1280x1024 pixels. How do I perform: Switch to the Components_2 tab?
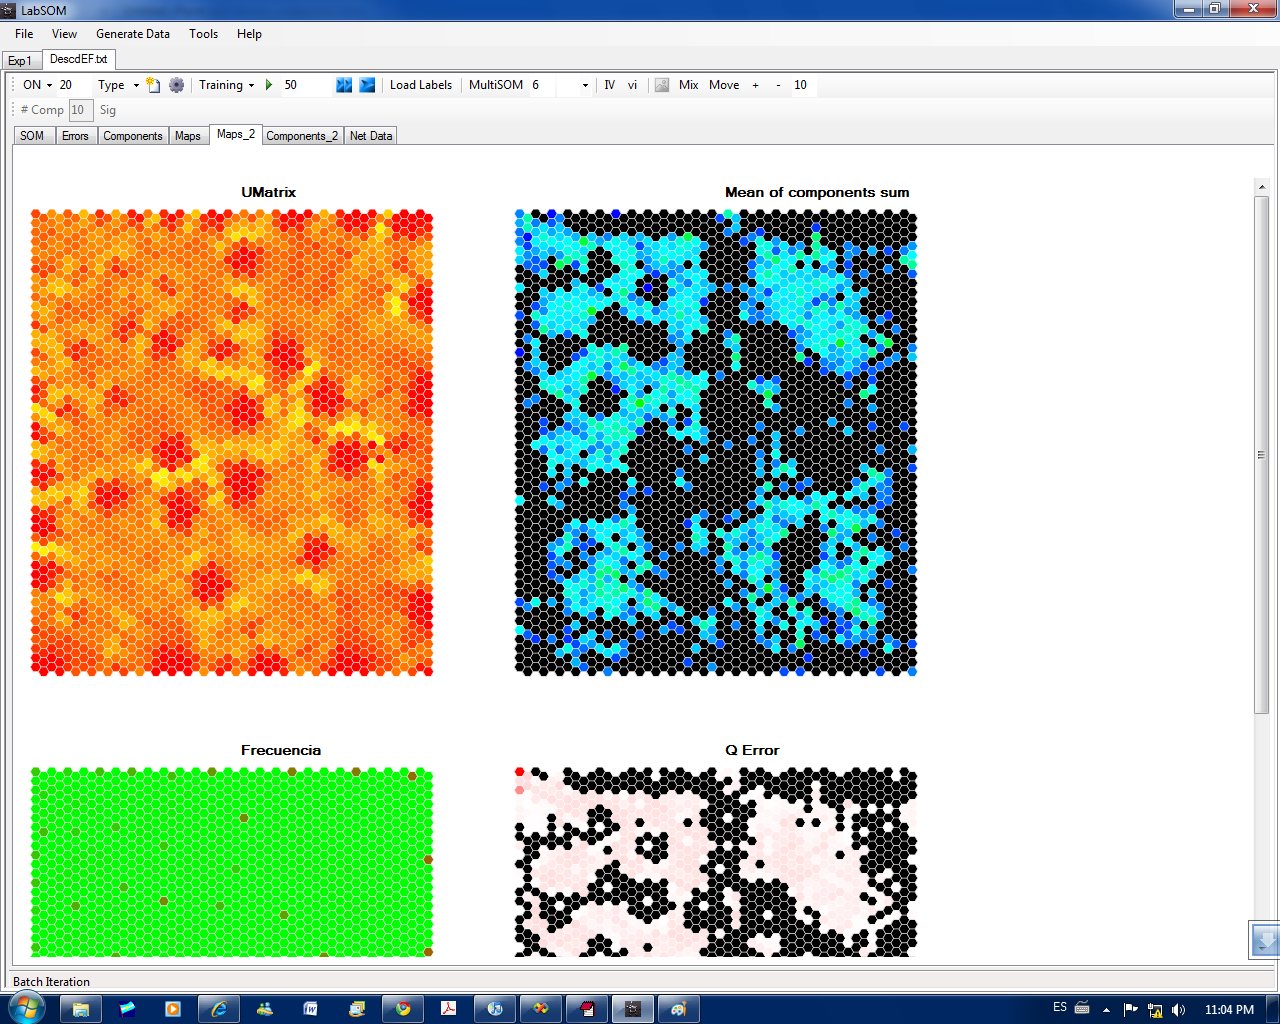[302, 136]
